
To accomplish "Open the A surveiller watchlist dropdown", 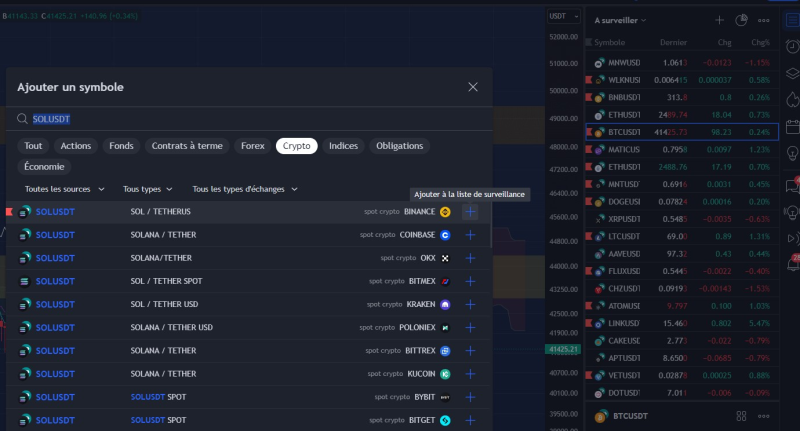I will (620, 20).
